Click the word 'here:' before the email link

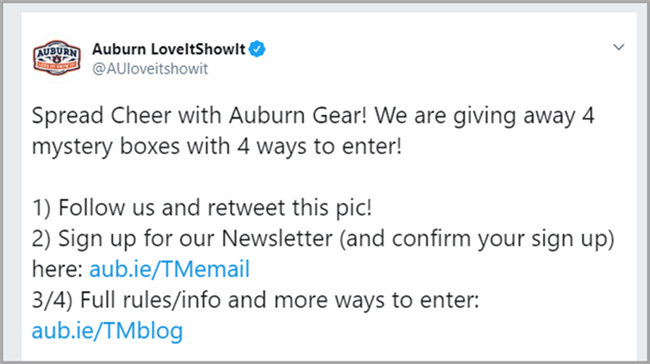tap(58, 269)
